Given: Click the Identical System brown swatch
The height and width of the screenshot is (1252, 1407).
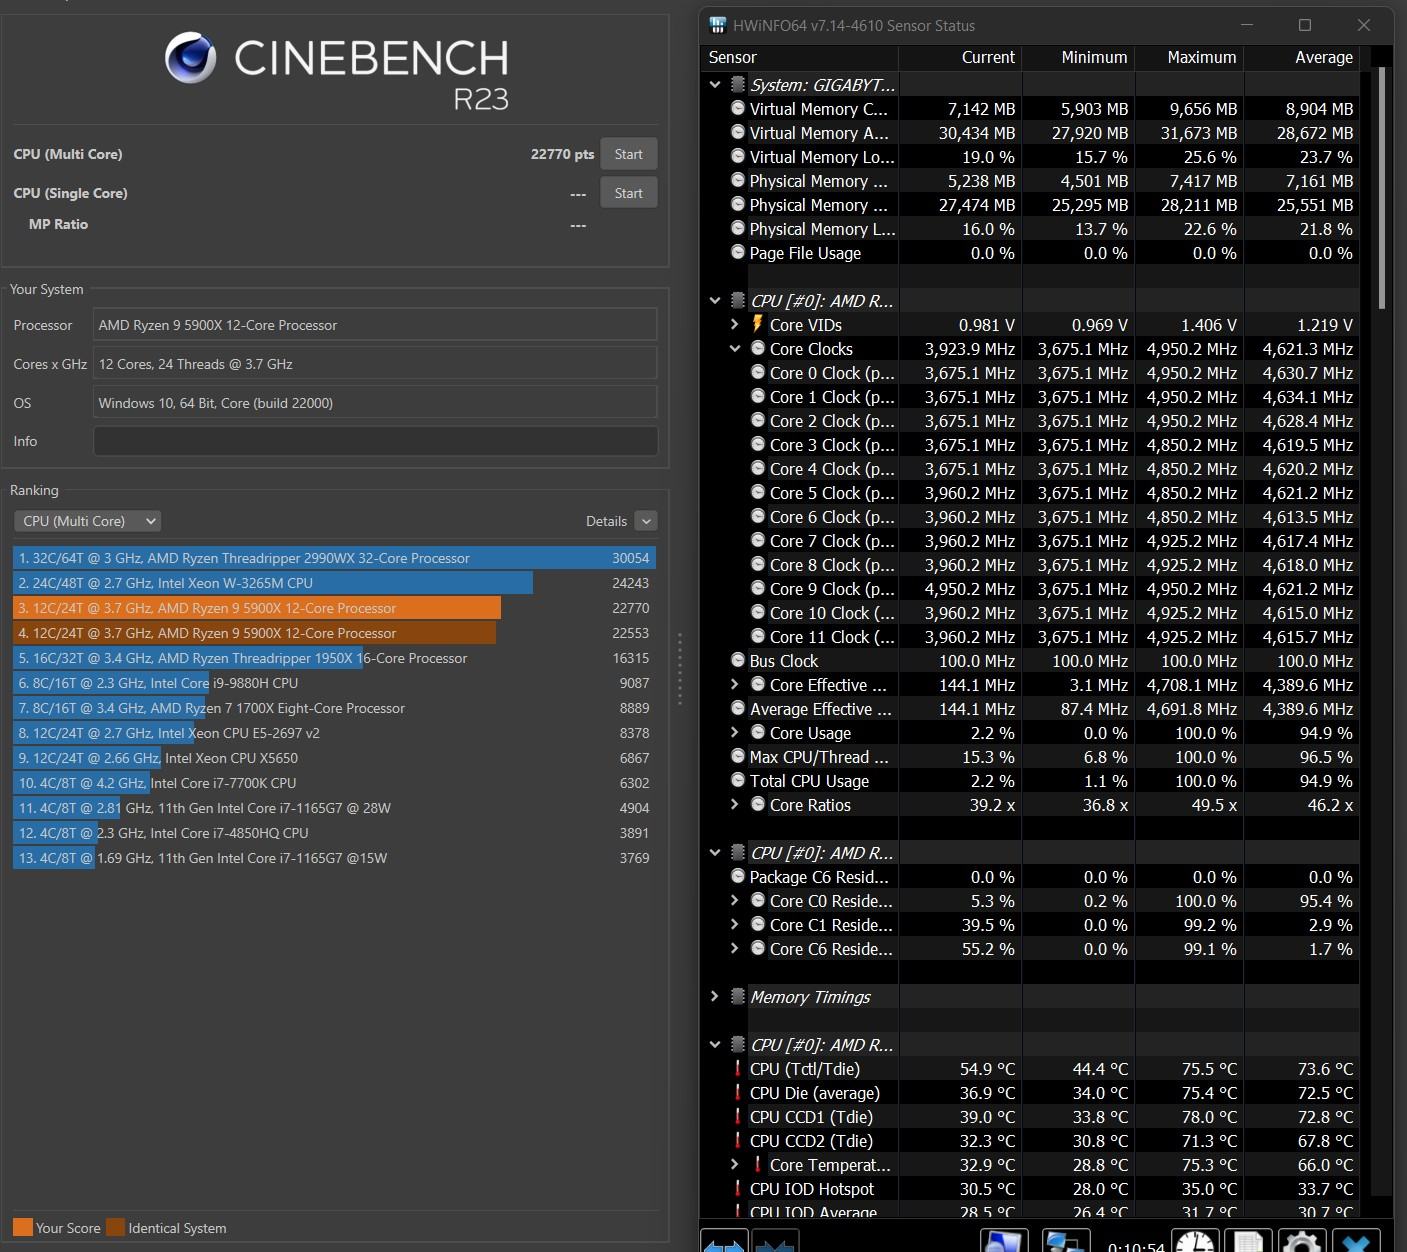Looking at the screenshot, I should tap(115, 1227).
